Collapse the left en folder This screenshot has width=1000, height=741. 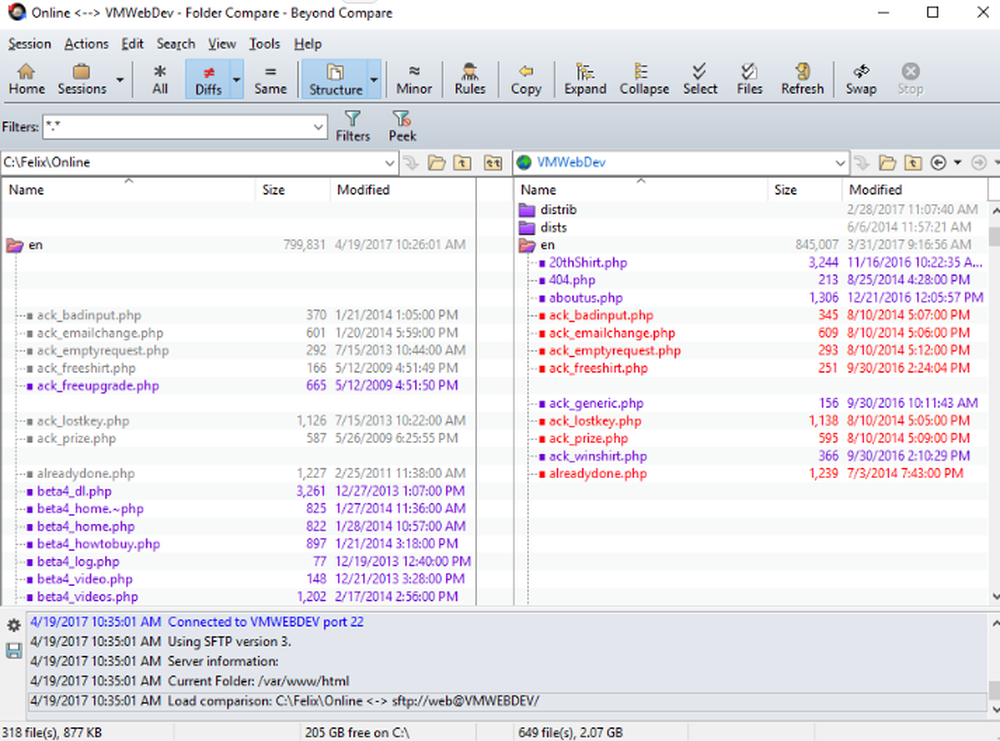tap(14, 245)
